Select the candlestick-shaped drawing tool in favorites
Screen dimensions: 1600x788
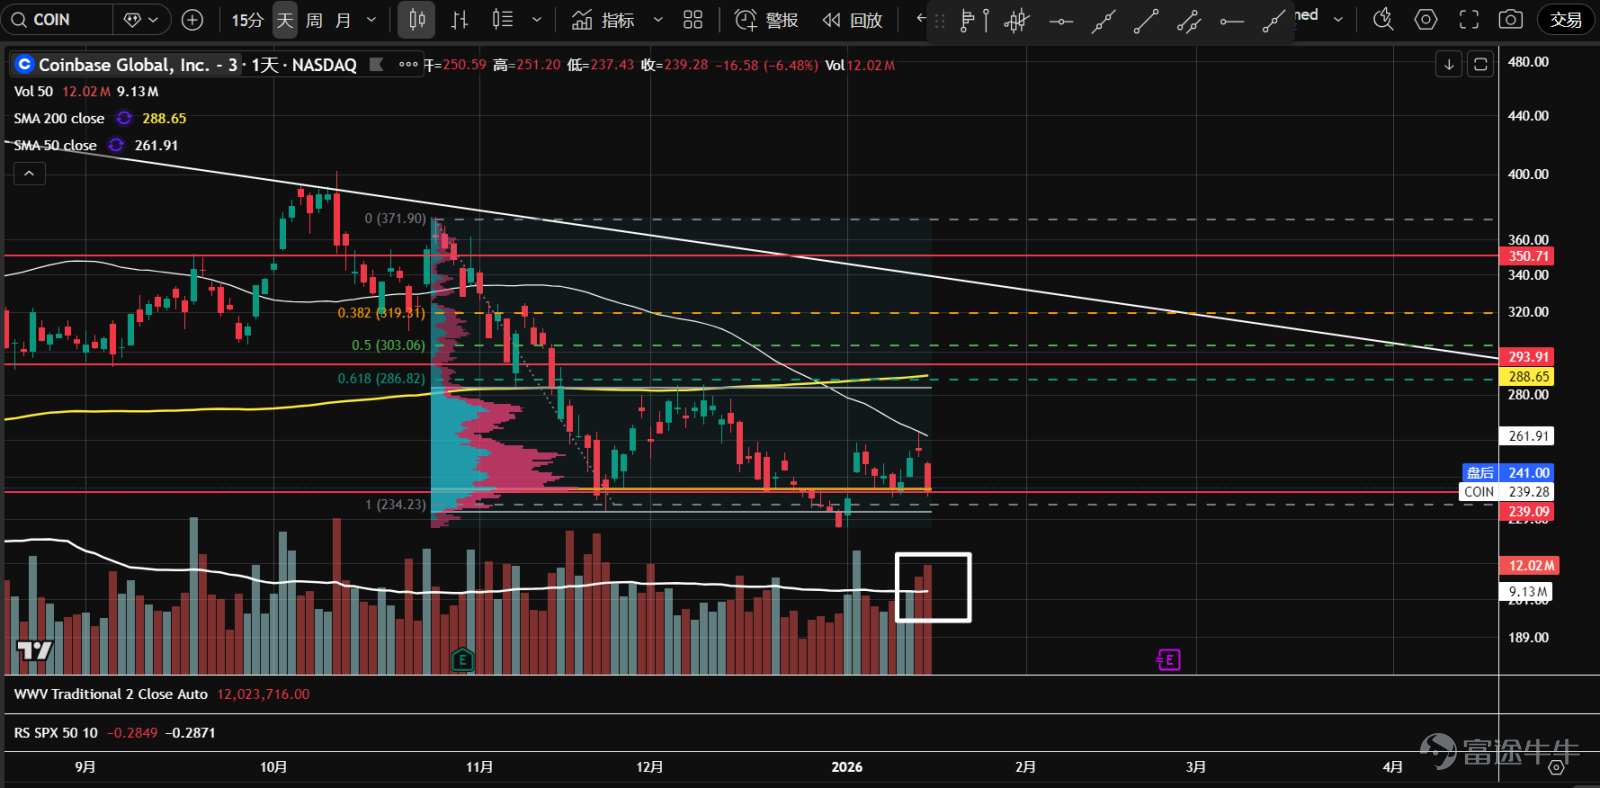point(1017,20)
